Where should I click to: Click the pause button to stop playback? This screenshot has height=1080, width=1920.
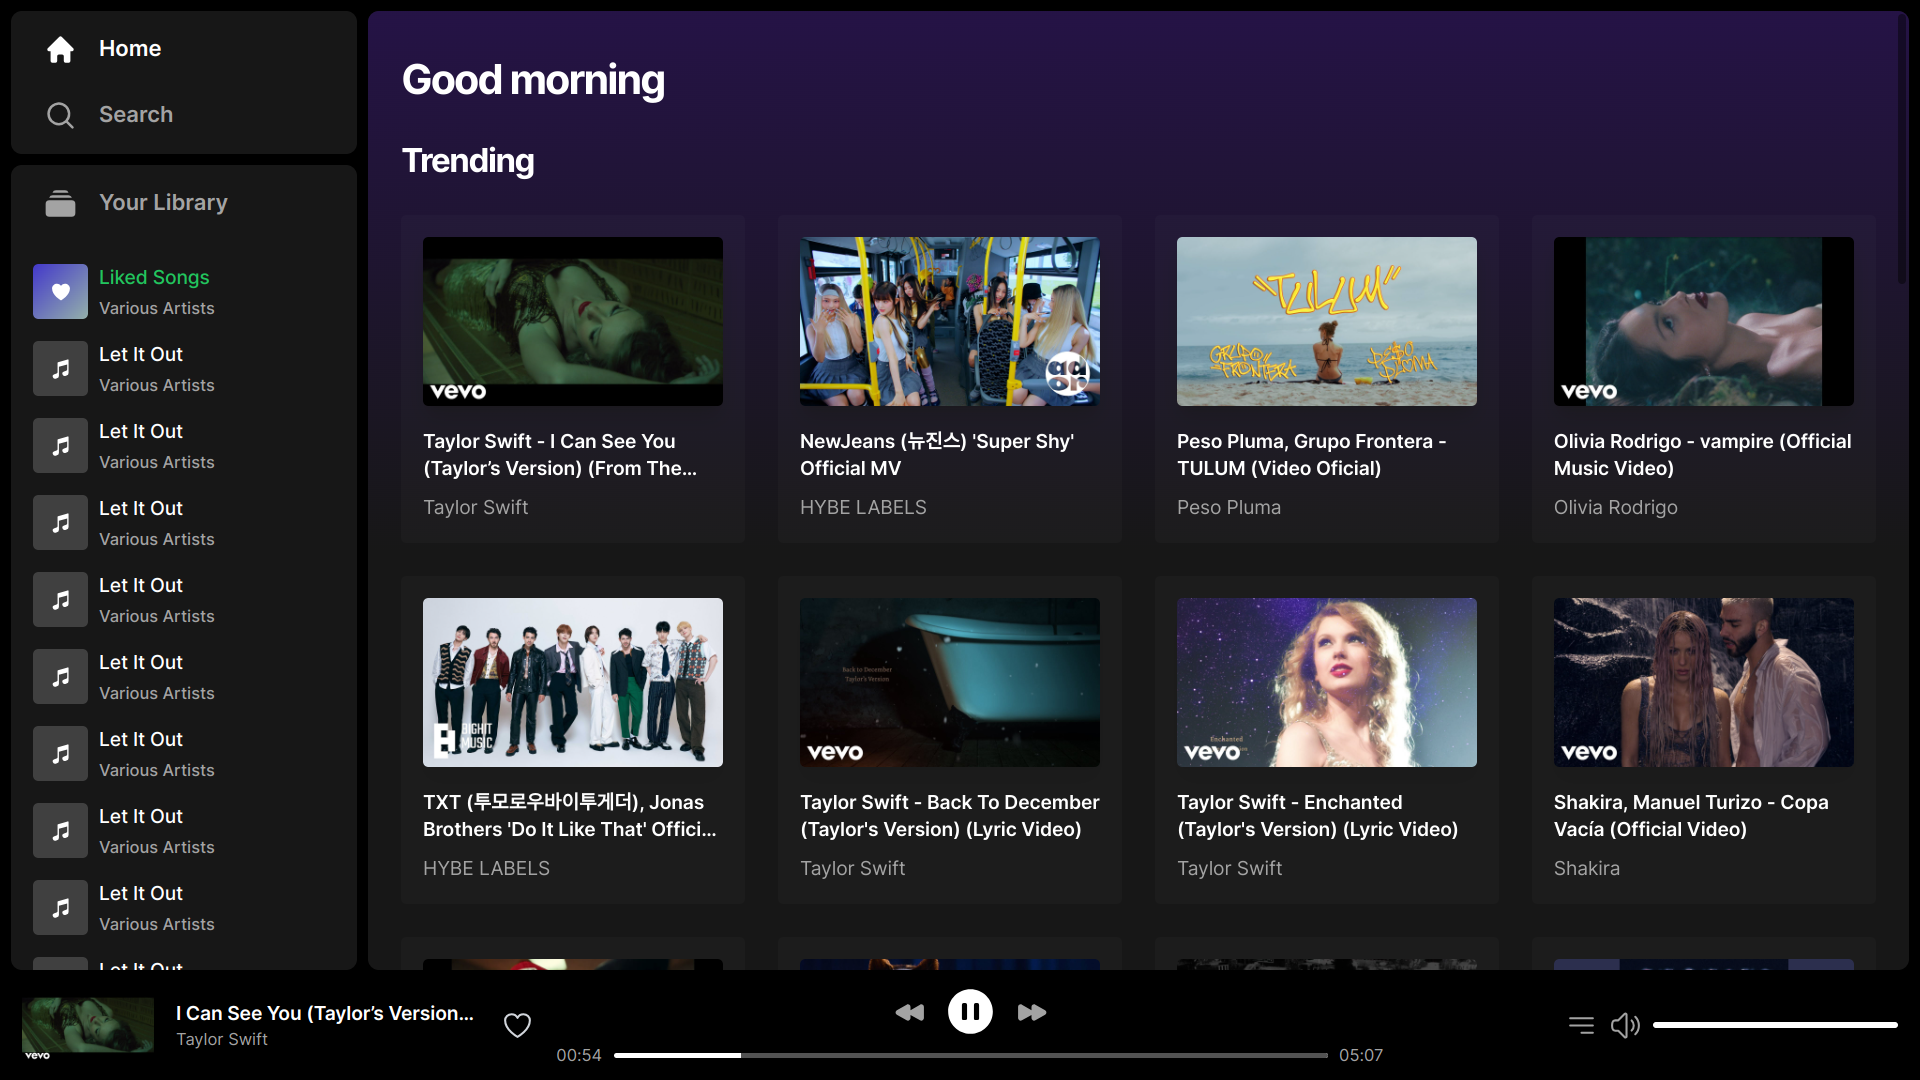pyautogui.click(x=969, y=1011)
